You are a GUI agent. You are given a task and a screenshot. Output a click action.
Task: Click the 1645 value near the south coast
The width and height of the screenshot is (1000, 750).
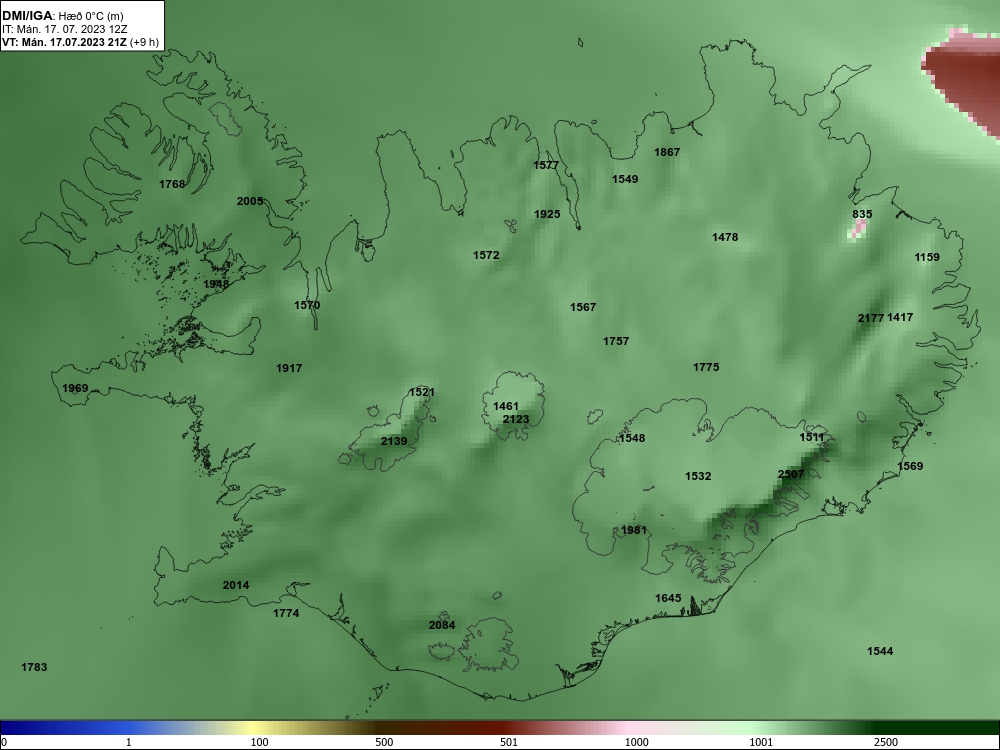(x=668, y=598)
